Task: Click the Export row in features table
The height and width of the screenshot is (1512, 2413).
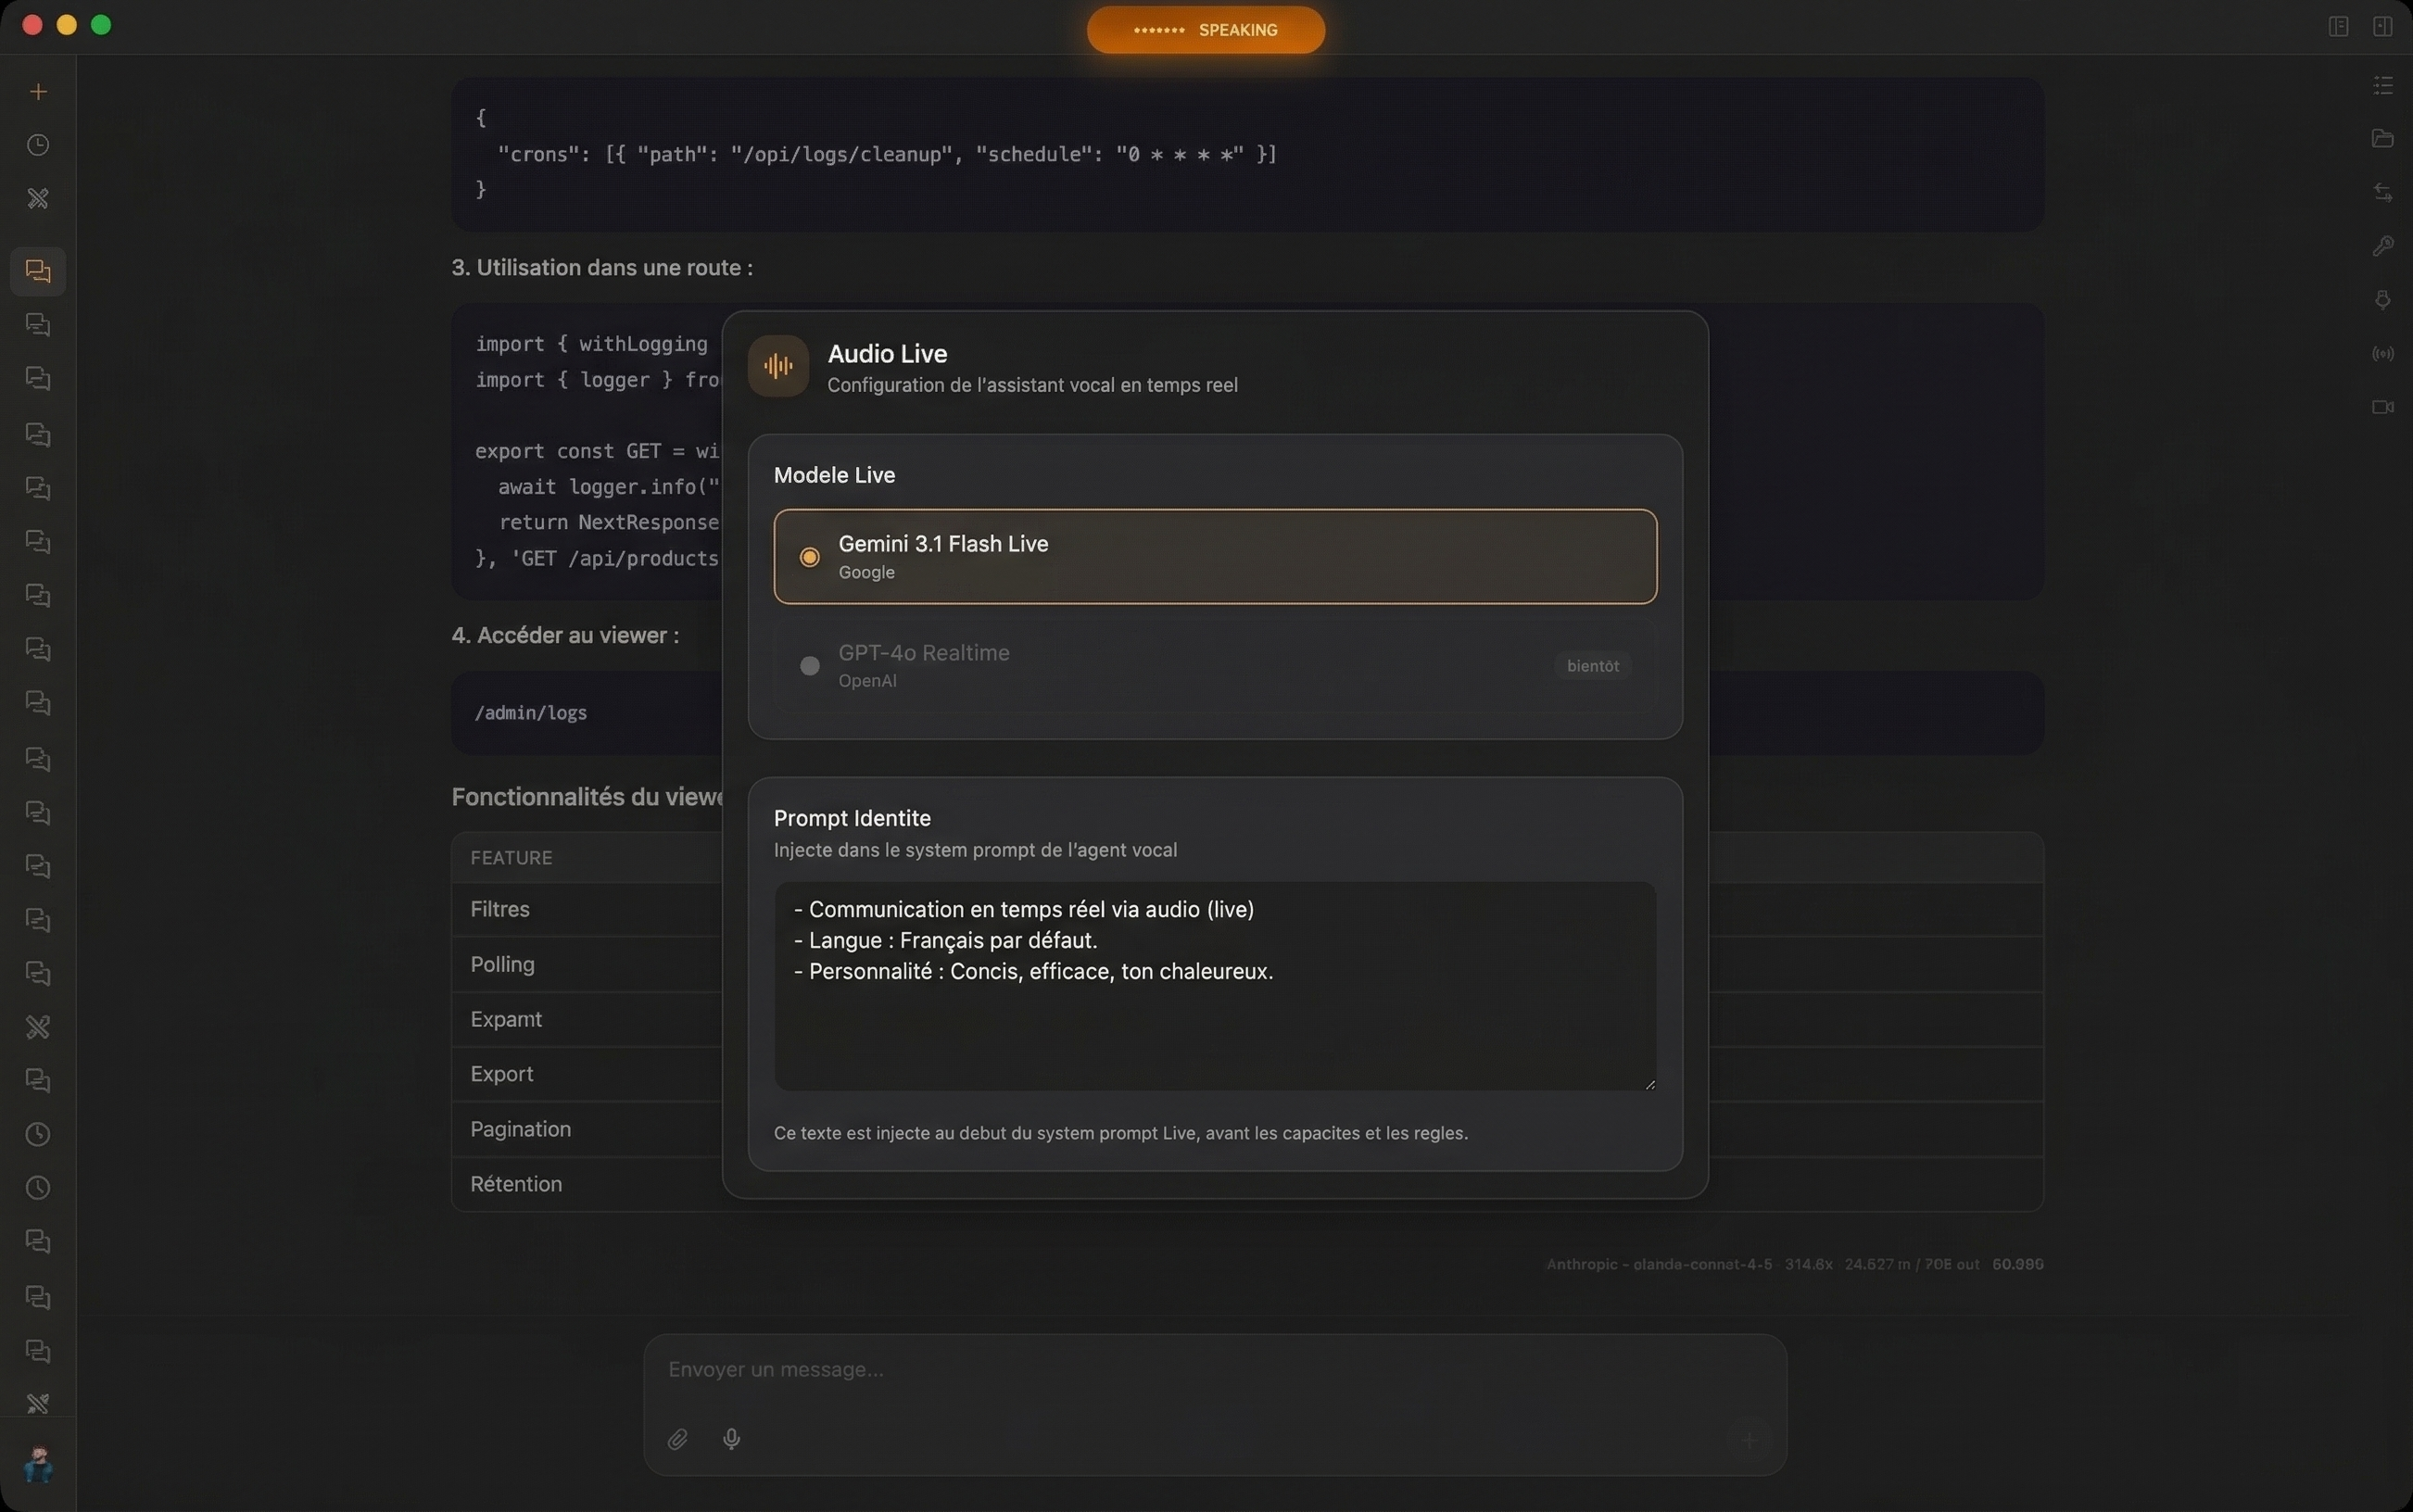Action: click(586, 1074)
